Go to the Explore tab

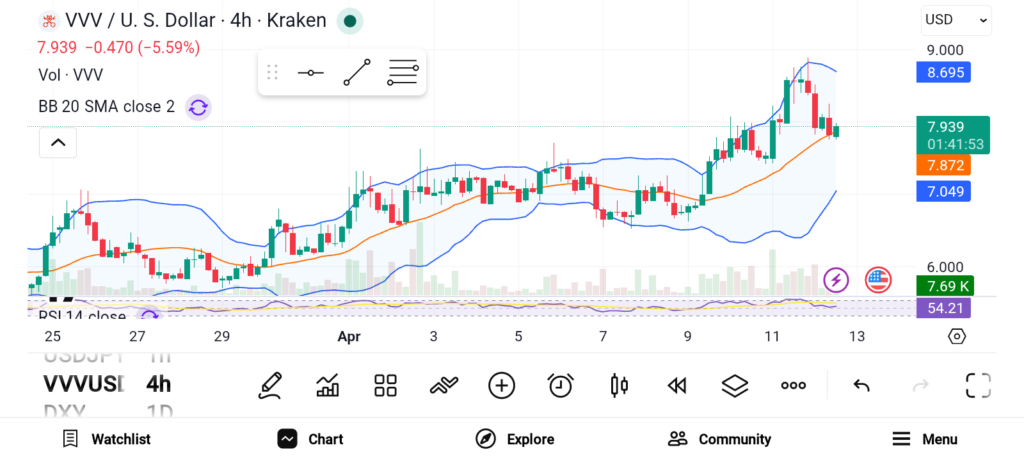pos(515,439)
